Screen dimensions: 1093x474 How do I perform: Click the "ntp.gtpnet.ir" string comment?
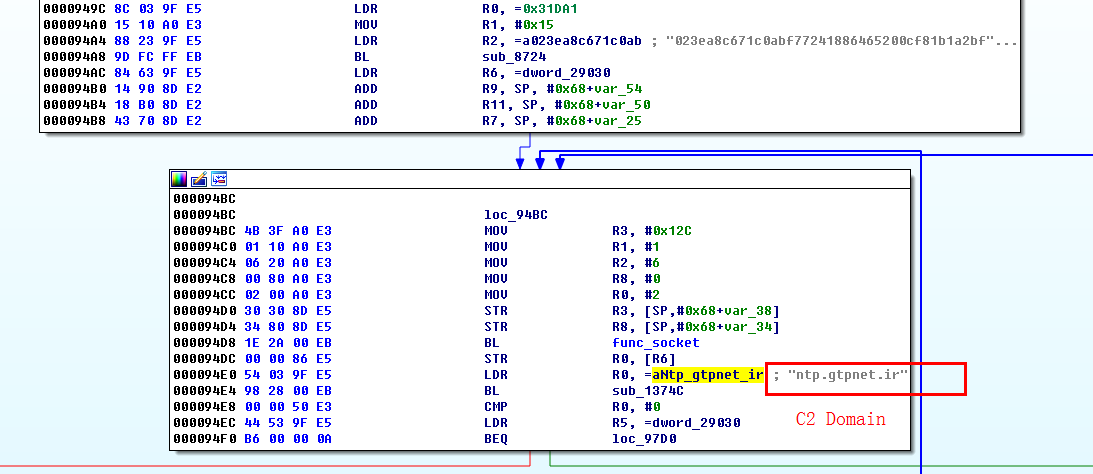pos(847,375)
